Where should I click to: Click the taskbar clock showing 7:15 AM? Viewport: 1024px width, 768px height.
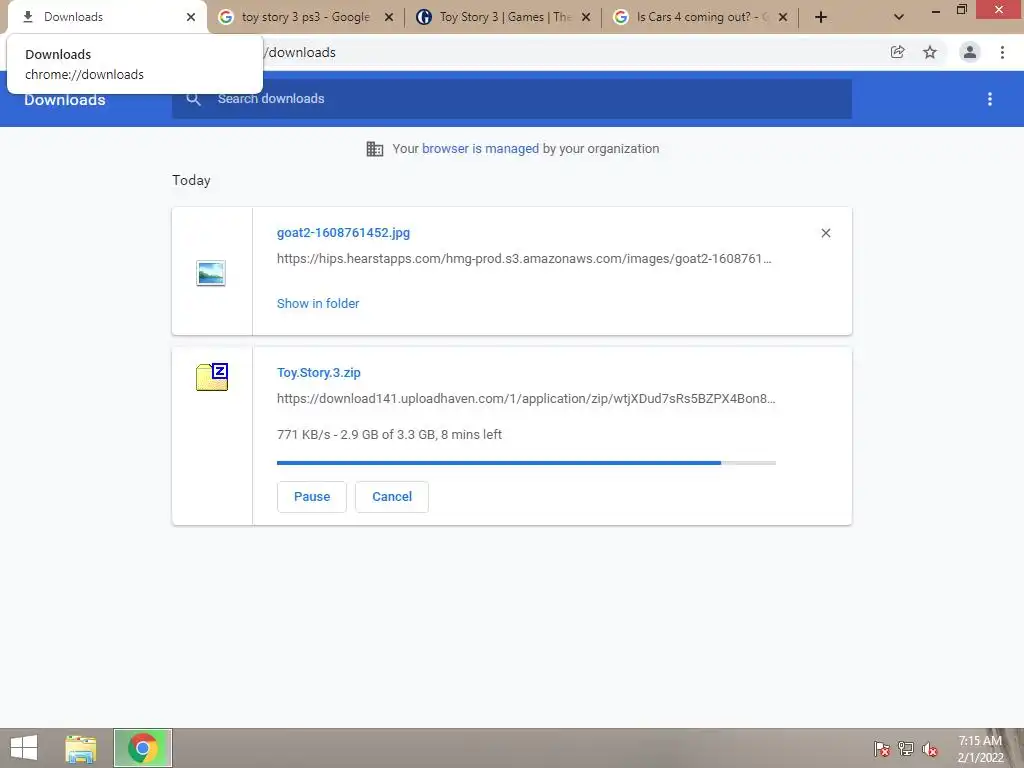980,749
